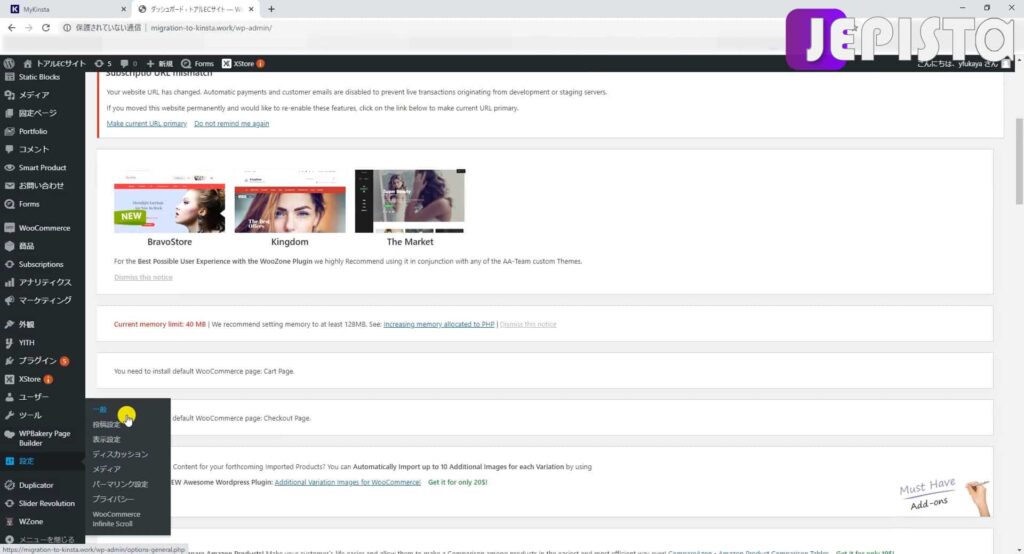Open the Forms admin bar menu

pos(197,63)
